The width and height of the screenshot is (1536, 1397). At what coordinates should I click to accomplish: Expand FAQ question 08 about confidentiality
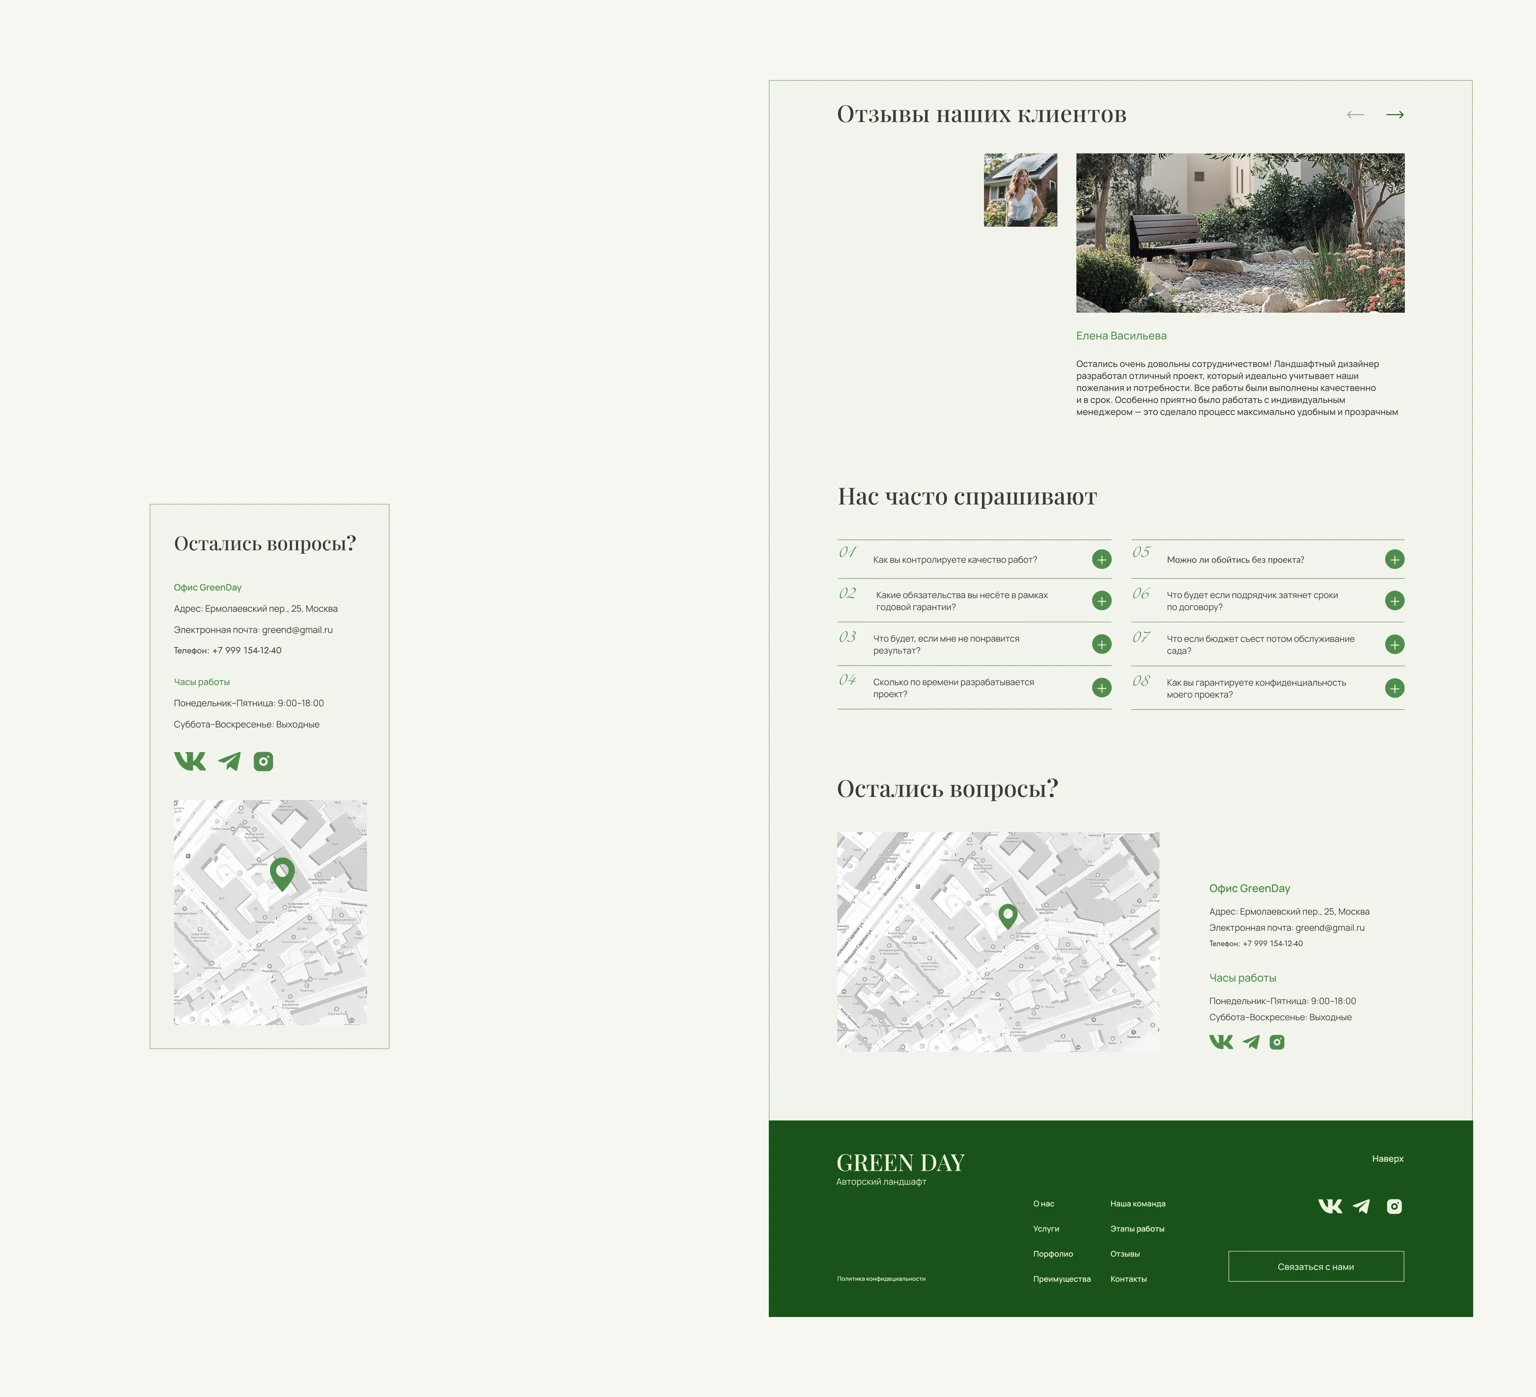[1394, 688]
